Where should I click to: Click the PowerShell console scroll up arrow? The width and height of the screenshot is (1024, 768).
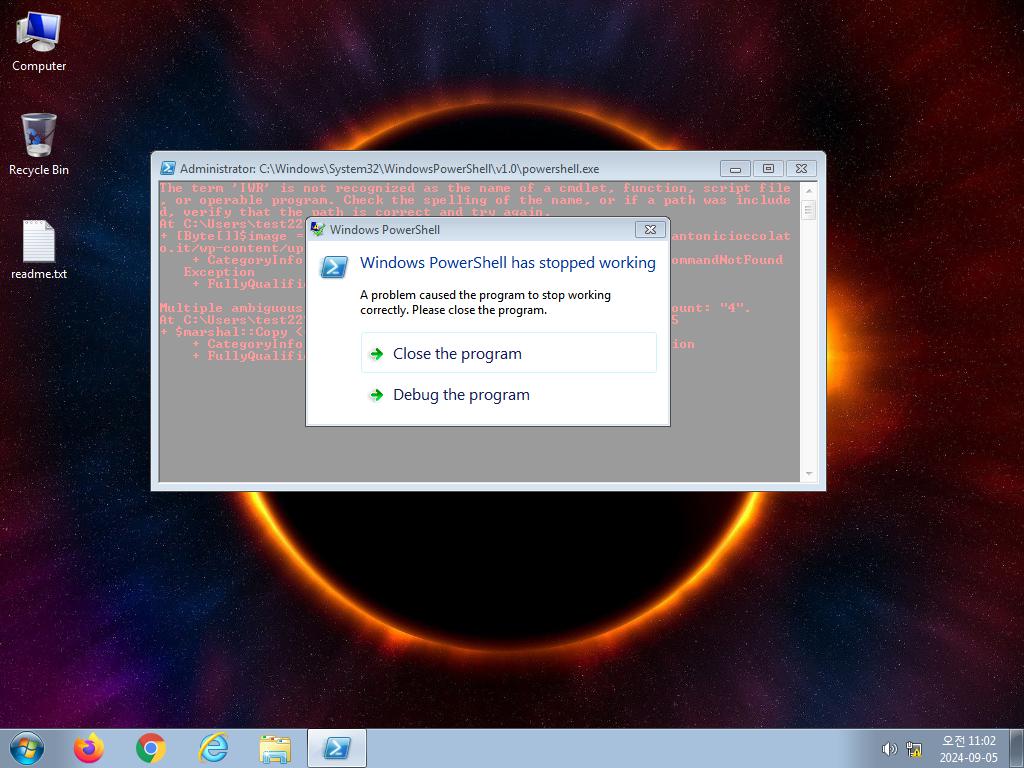[x=808, y=190]
